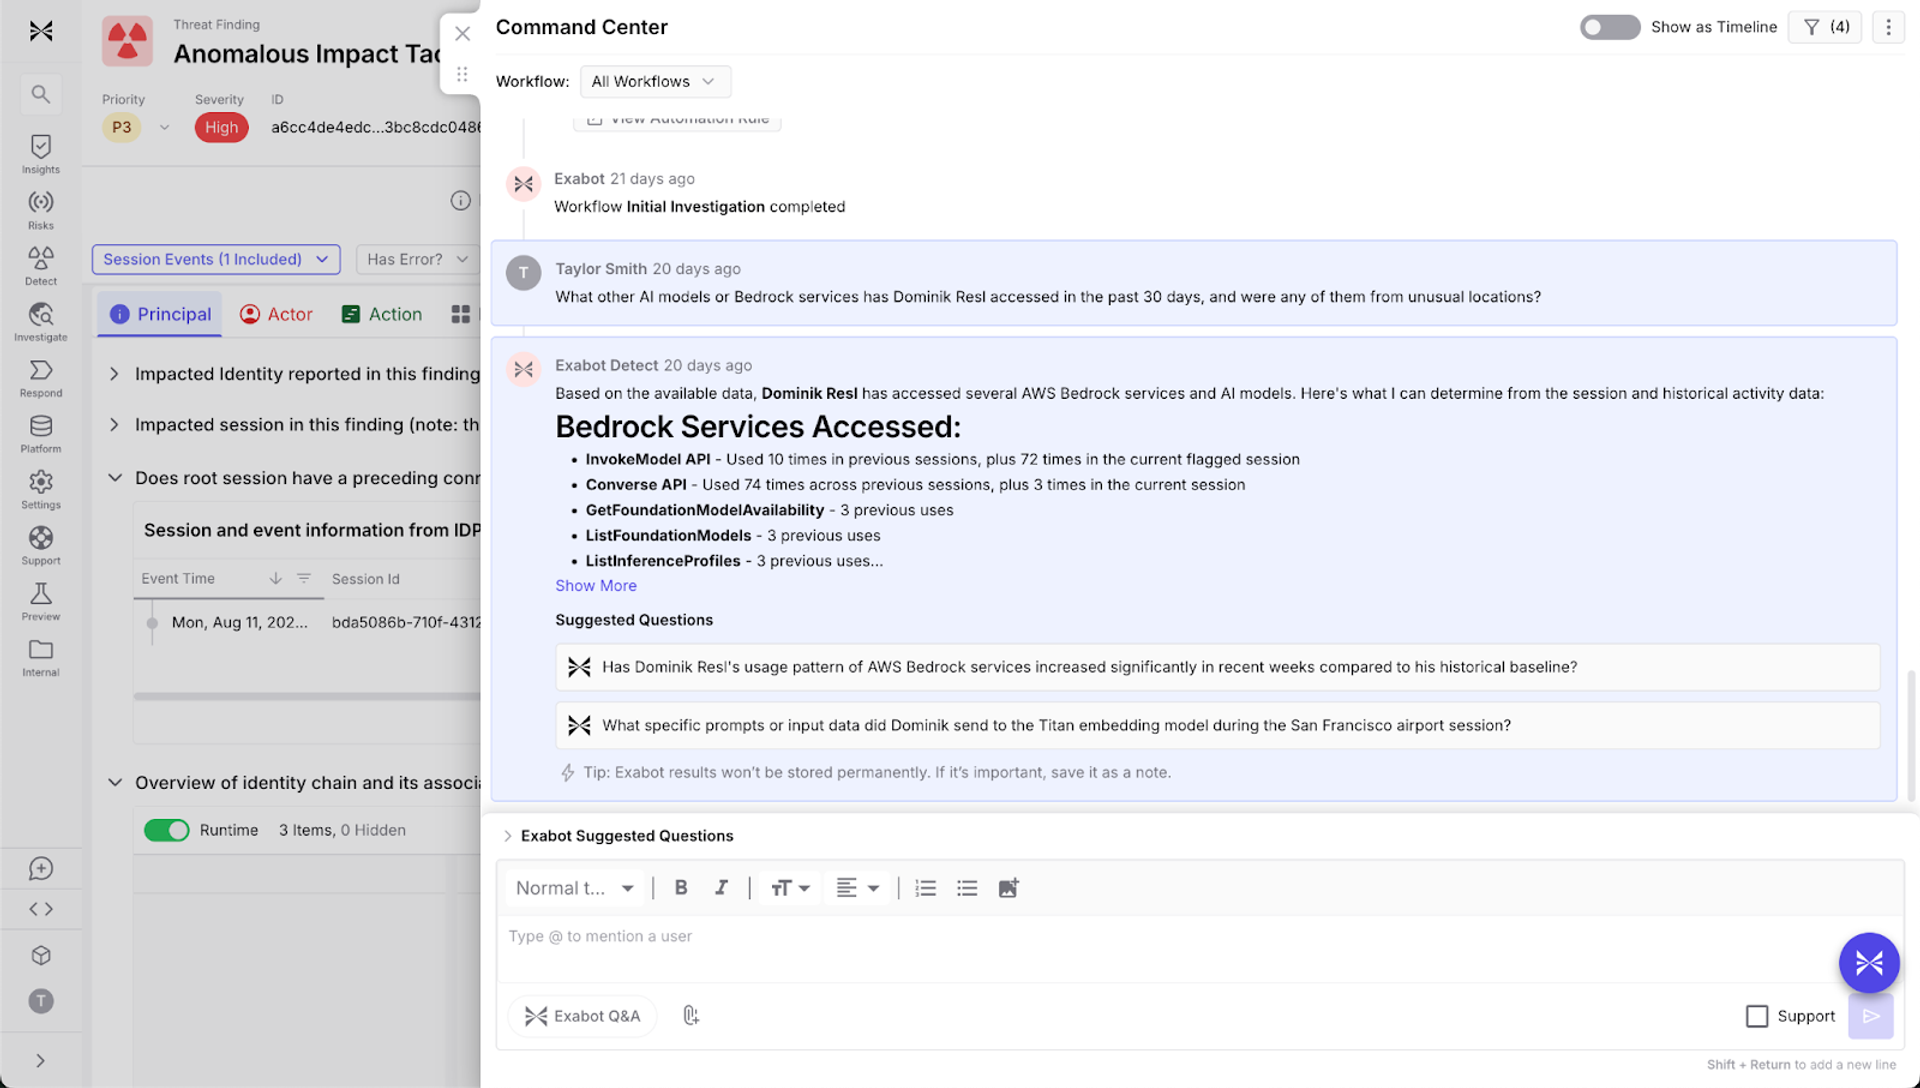Insert a numbered list
The height and width of the screenshot is (1088, 1920).
tap(926, 888)
